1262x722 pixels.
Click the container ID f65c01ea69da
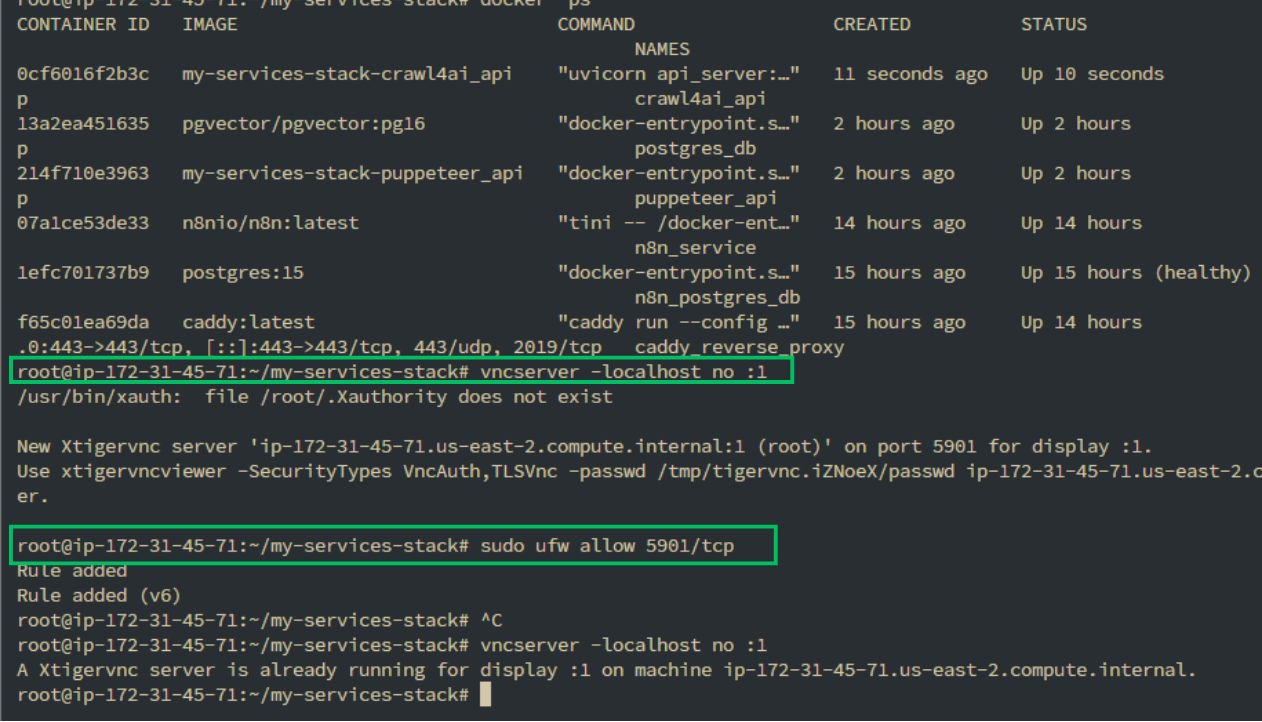(83, 322)
